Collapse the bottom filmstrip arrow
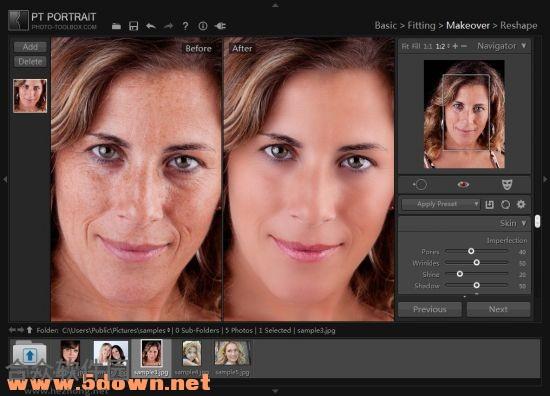550x396 pixels. 275,391
